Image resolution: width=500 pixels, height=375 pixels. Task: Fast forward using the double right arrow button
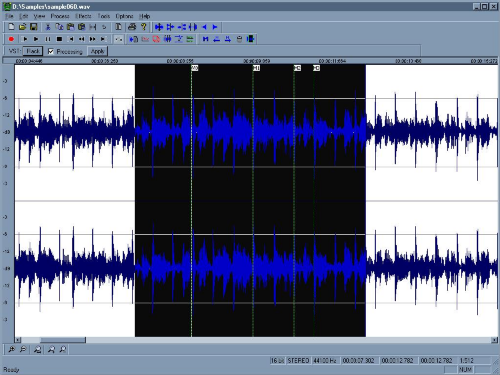[x=92, y=39]
